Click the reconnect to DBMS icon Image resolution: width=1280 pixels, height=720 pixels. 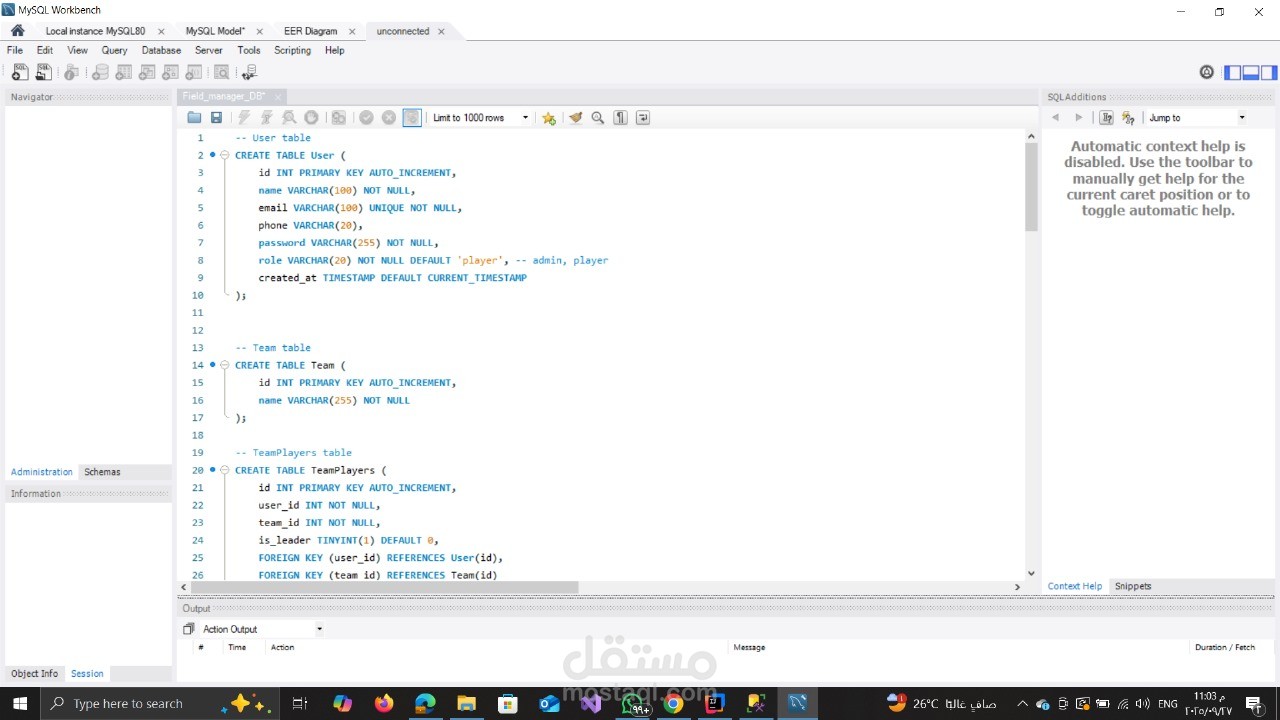249,72
